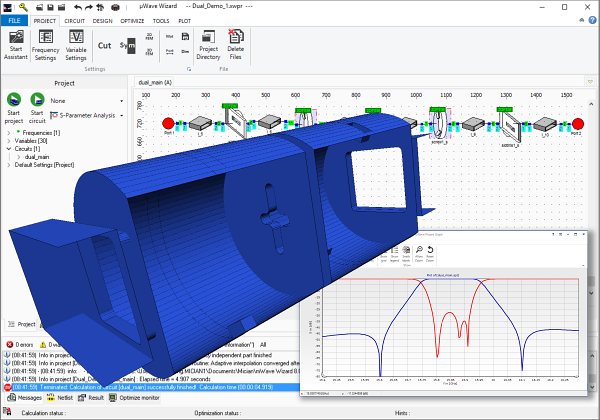Image resolution: width=600 pixels, height=420 pixels.
Task: Open the OPTIMIZE ribbon tab
Action: (132, 20)
